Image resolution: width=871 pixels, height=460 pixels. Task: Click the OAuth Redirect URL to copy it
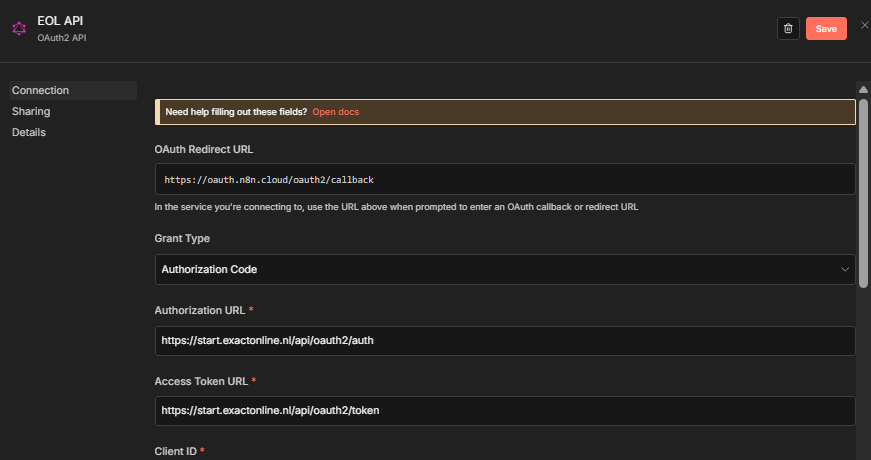(x=505, y=180)
